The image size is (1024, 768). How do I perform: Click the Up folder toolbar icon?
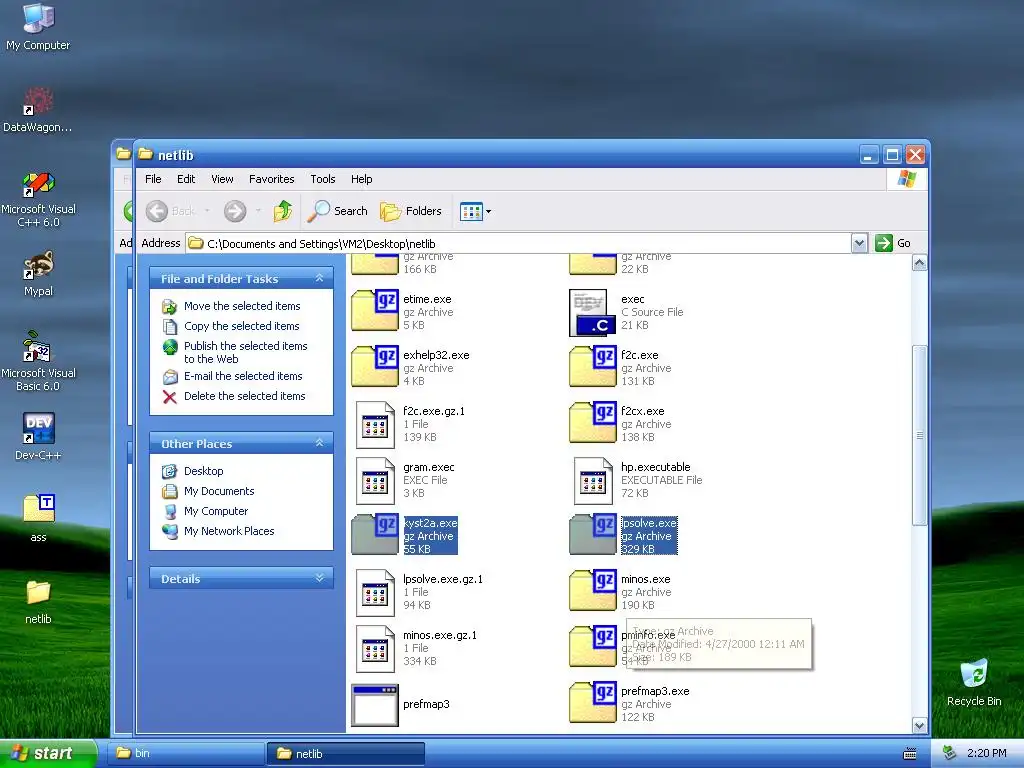(x=283, y=211)
